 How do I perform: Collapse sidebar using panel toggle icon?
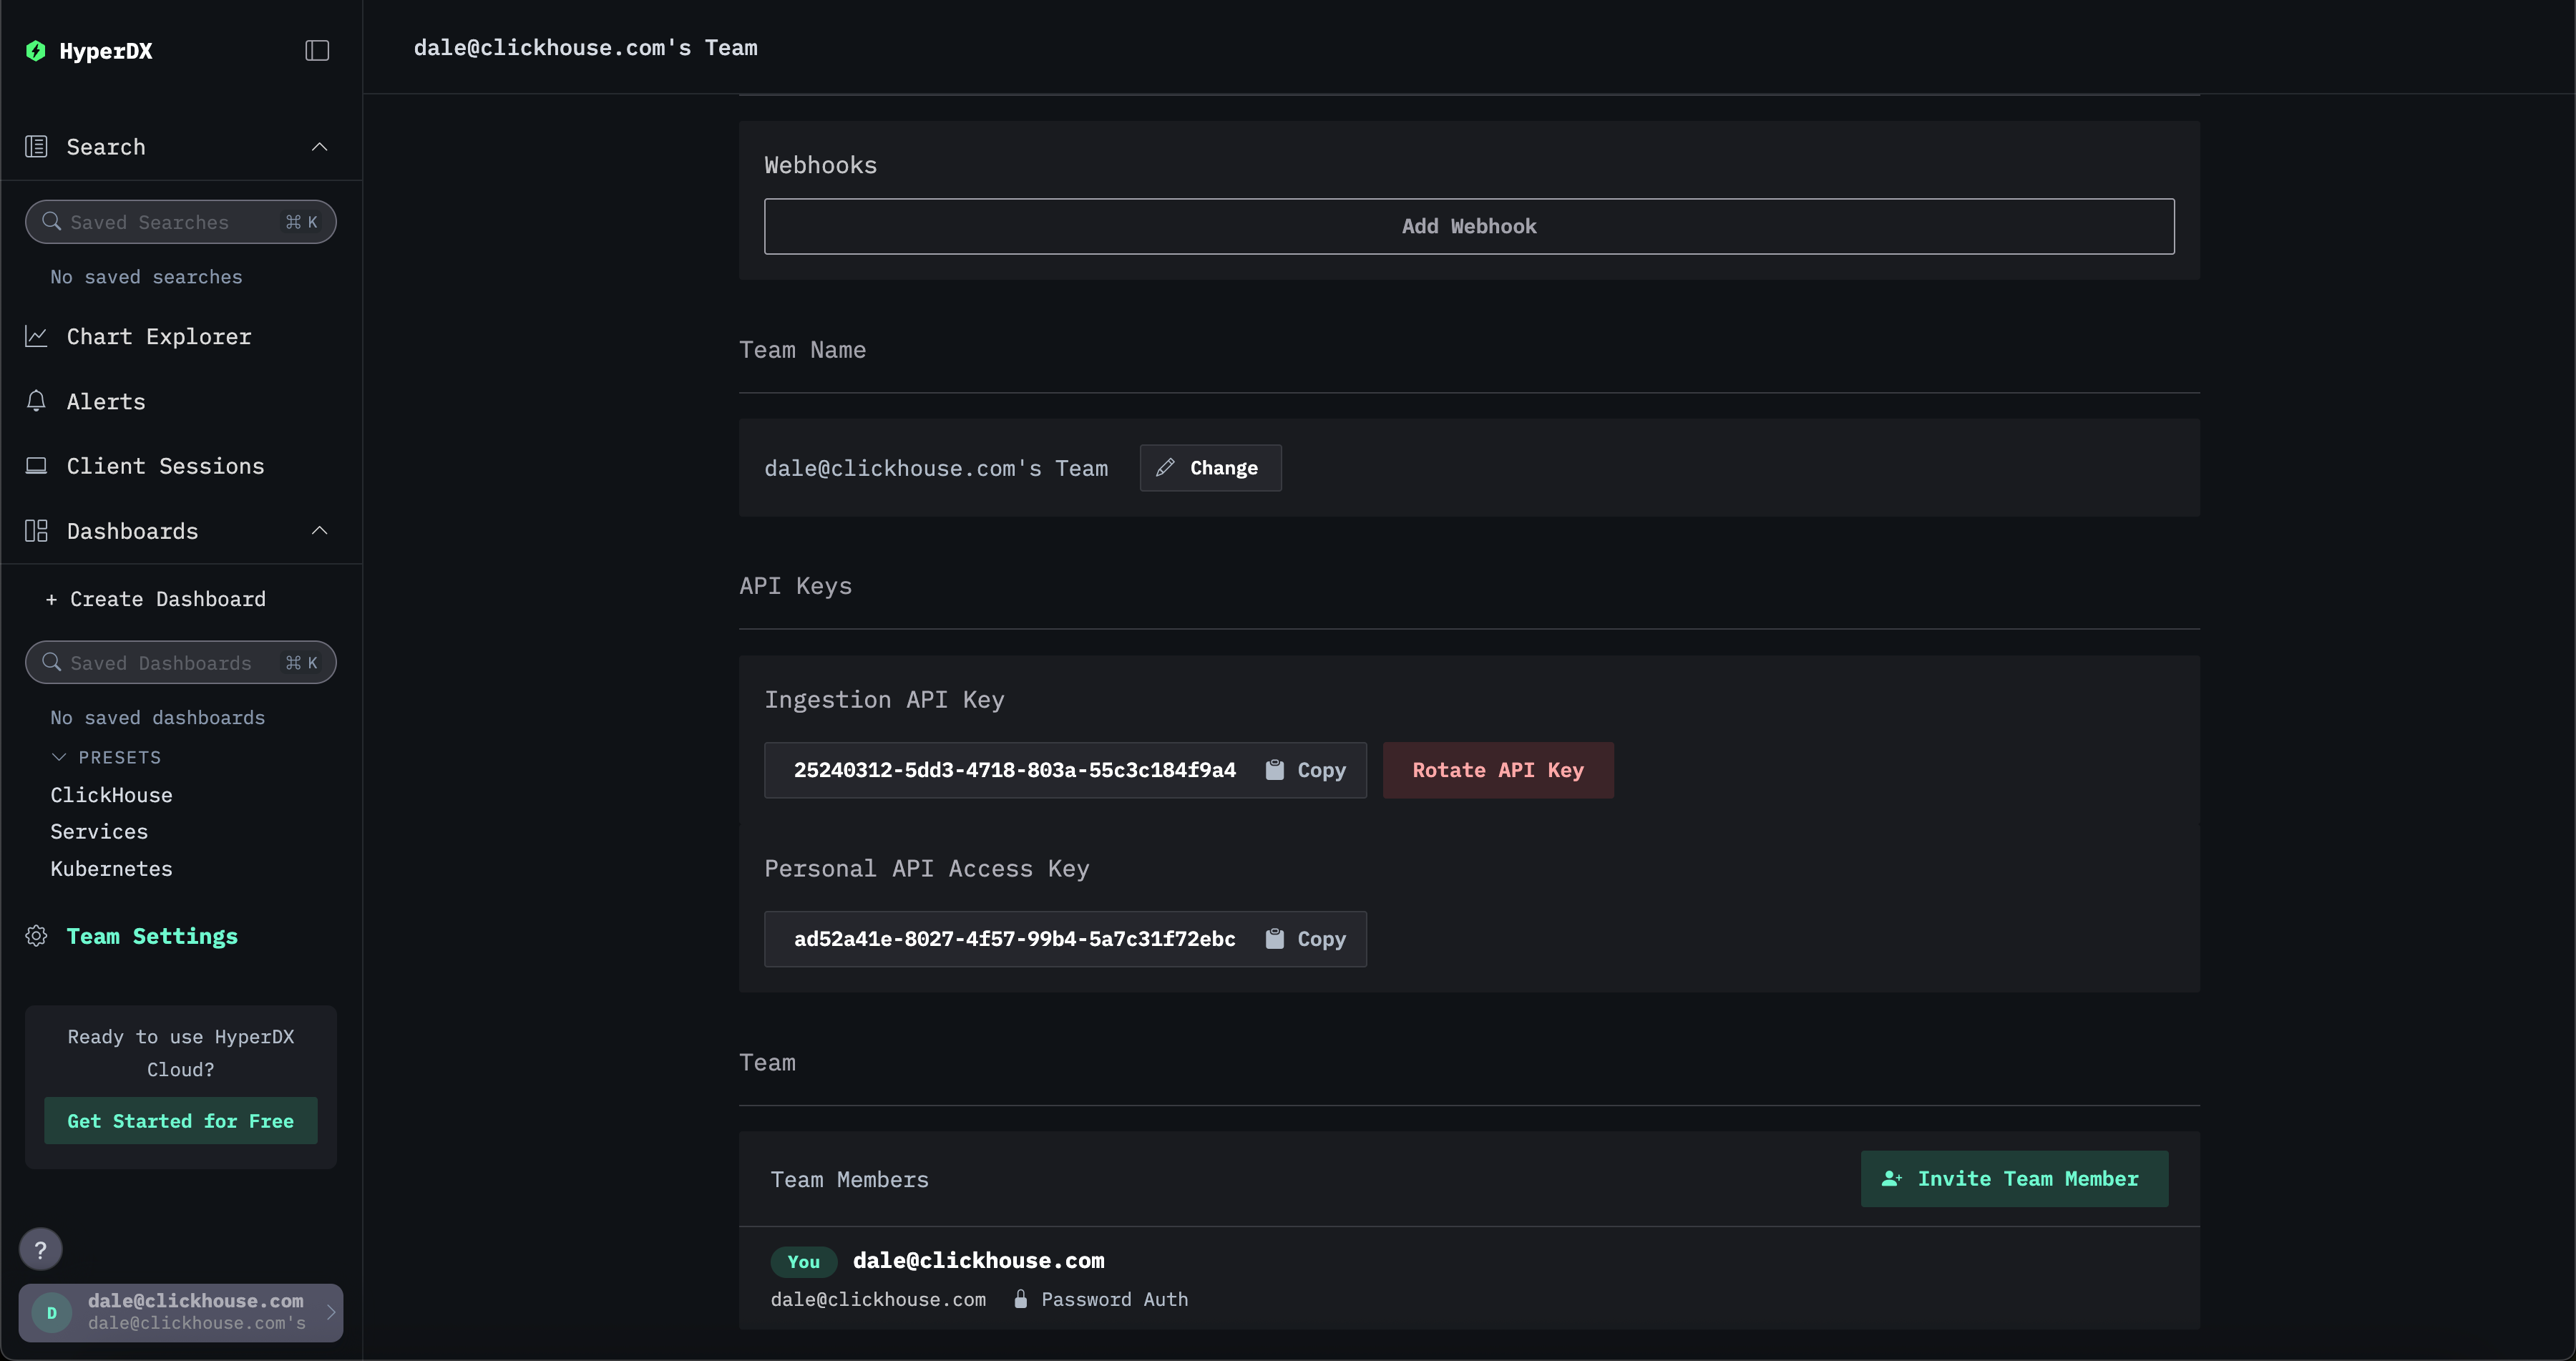(317, 51)
